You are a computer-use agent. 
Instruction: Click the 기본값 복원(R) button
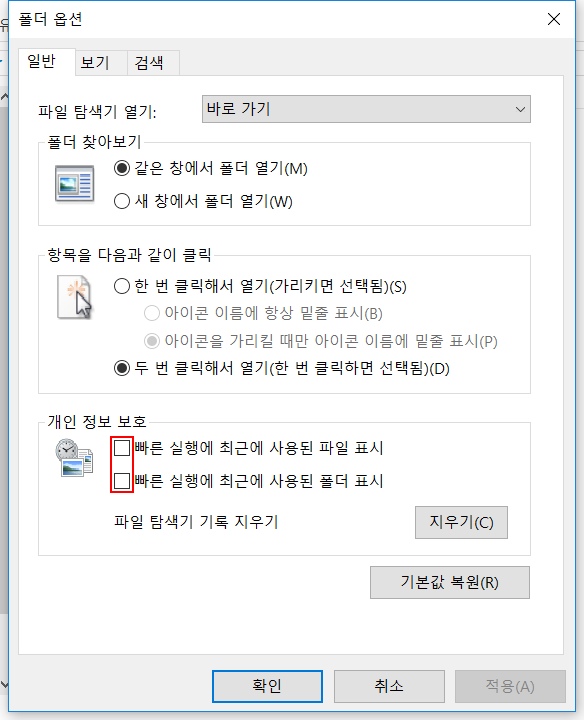coord(450,582)
